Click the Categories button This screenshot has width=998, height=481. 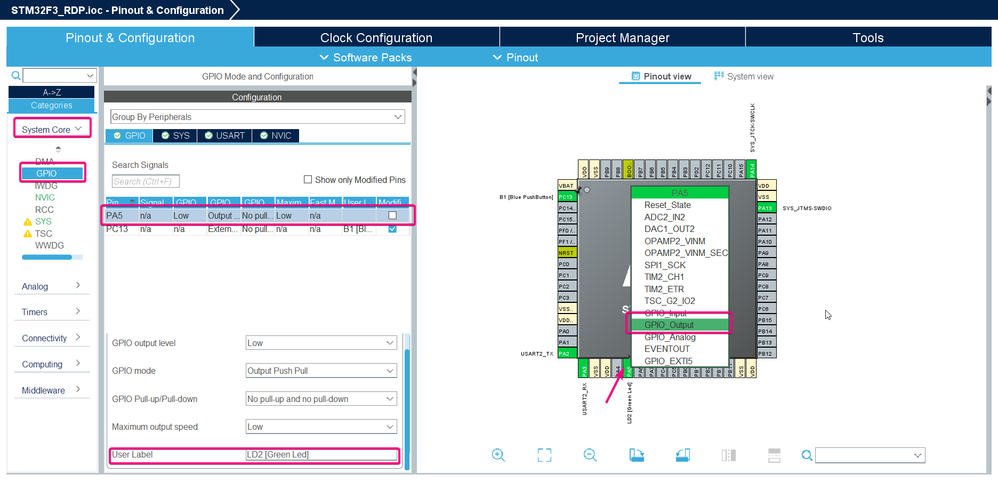(52, 105)
